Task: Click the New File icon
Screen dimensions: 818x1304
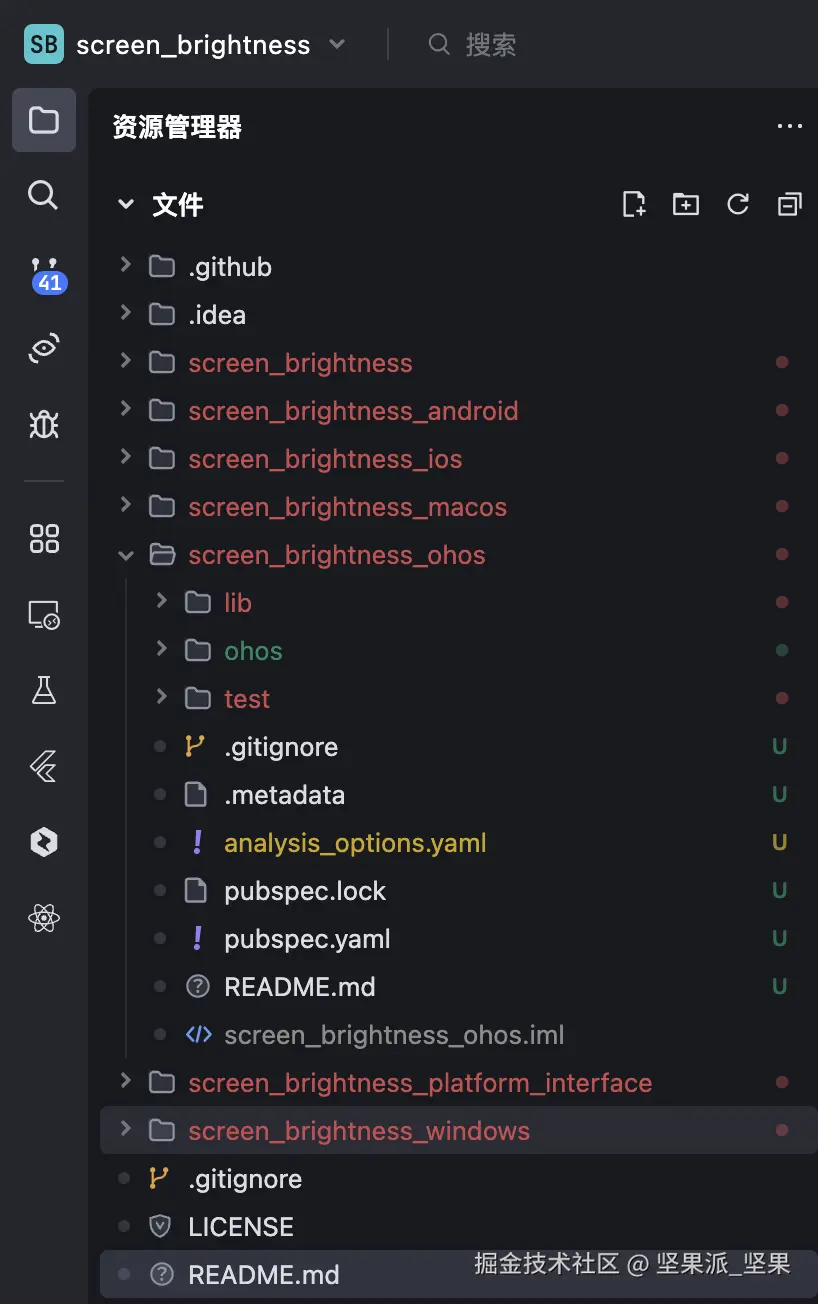Action: (634, 204)
